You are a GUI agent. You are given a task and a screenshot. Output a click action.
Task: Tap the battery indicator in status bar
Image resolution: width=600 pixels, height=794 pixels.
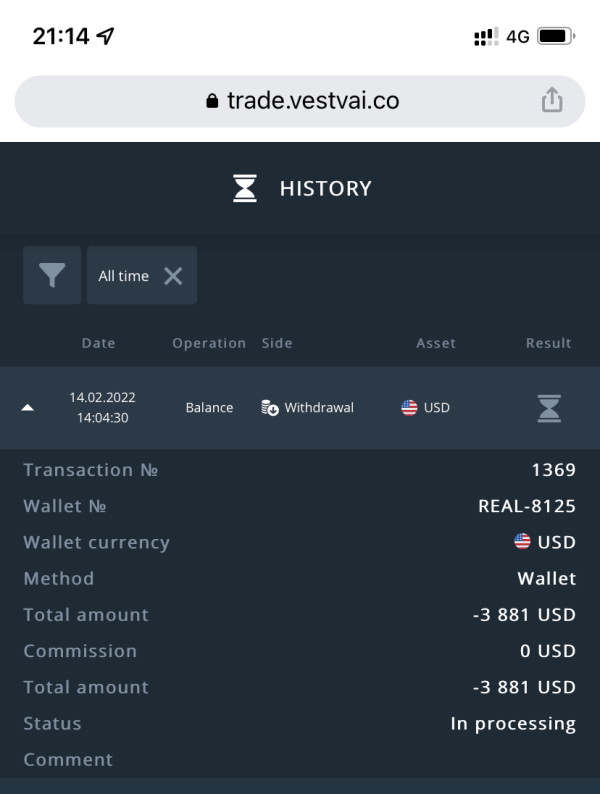[556, 36]
